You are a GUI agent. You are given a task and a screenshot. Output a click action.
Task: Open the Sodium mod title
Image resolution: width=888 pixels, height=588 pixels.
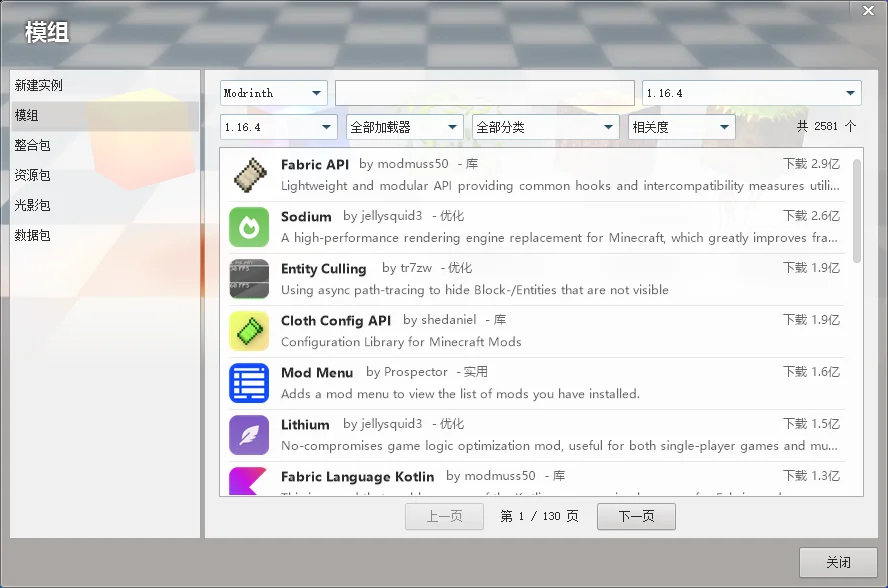pos(306,216)
